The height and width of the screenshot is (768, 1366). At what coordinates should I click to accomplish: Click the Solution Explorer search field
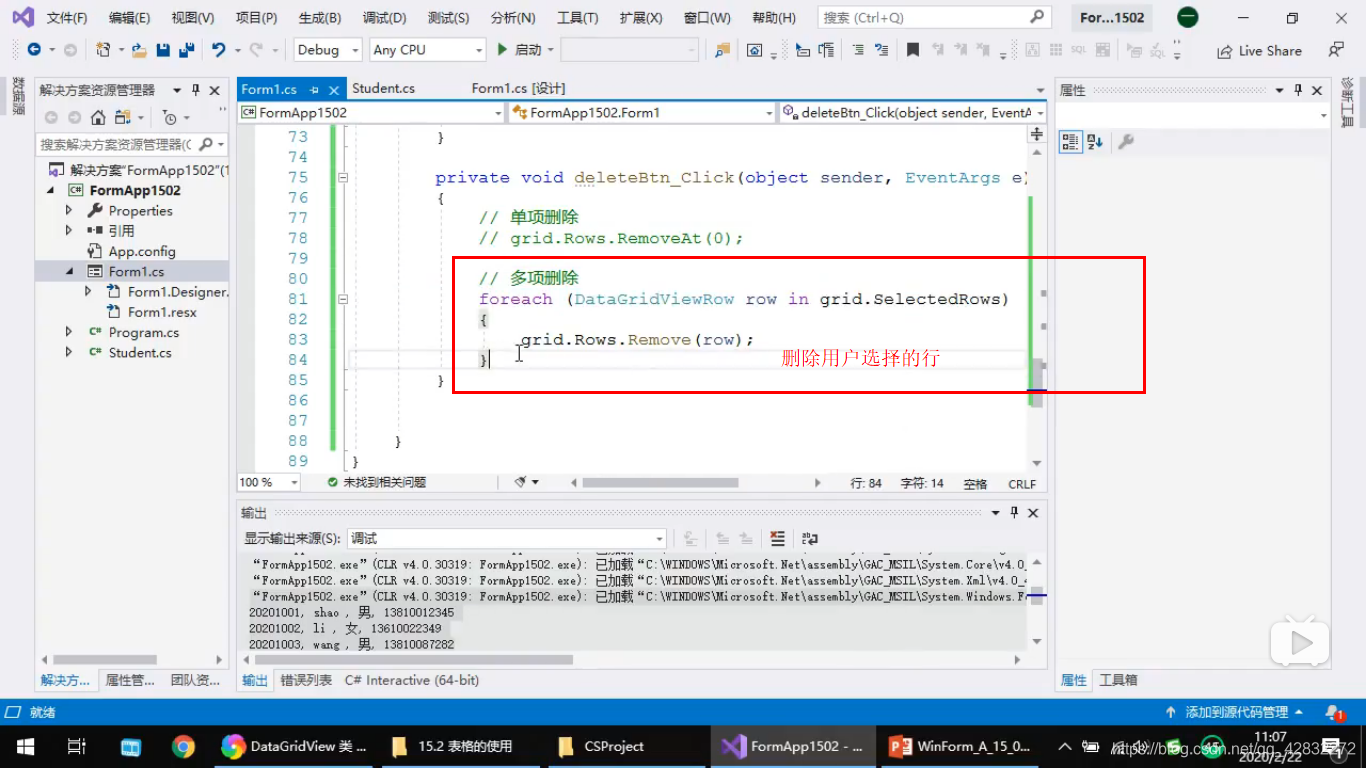point(130,145)
